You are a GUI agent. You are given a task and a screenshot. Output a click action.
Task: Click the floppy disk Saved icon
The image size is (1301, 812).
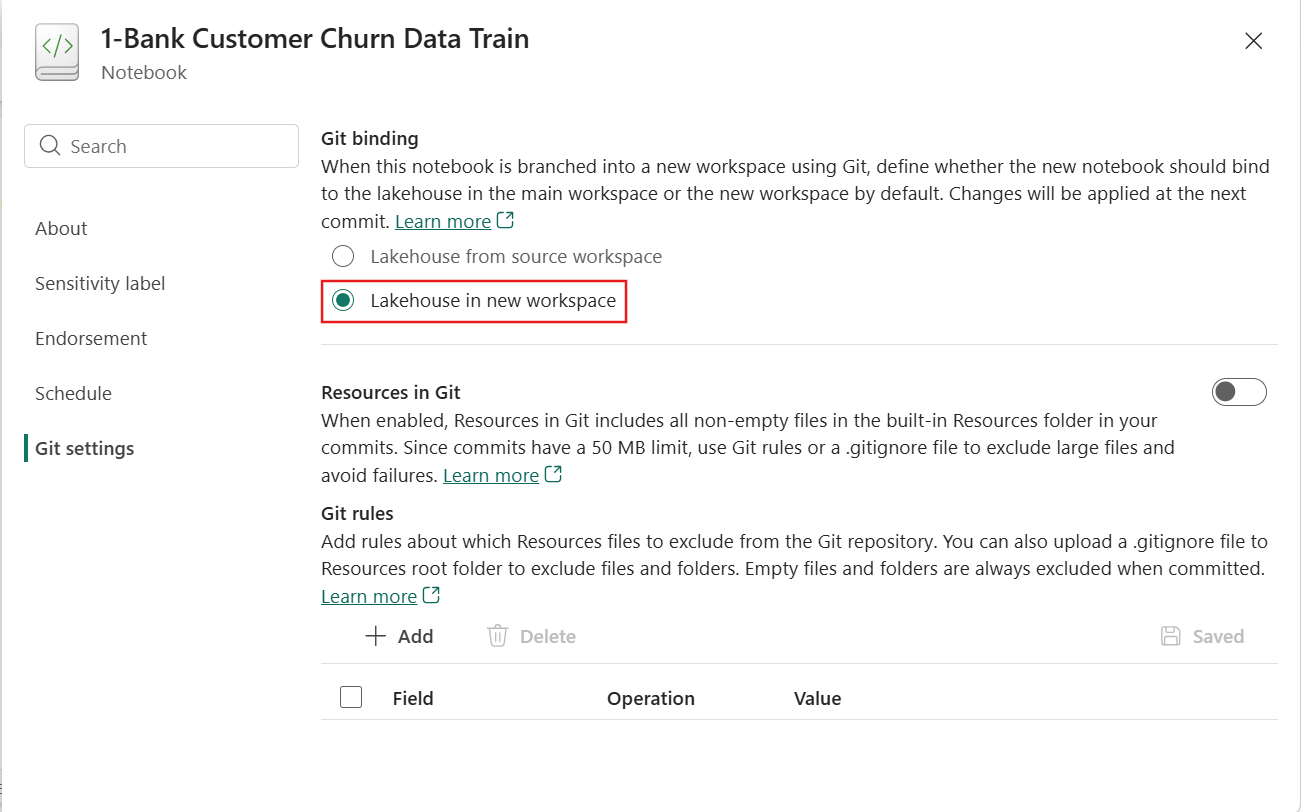click(1170, 636)
